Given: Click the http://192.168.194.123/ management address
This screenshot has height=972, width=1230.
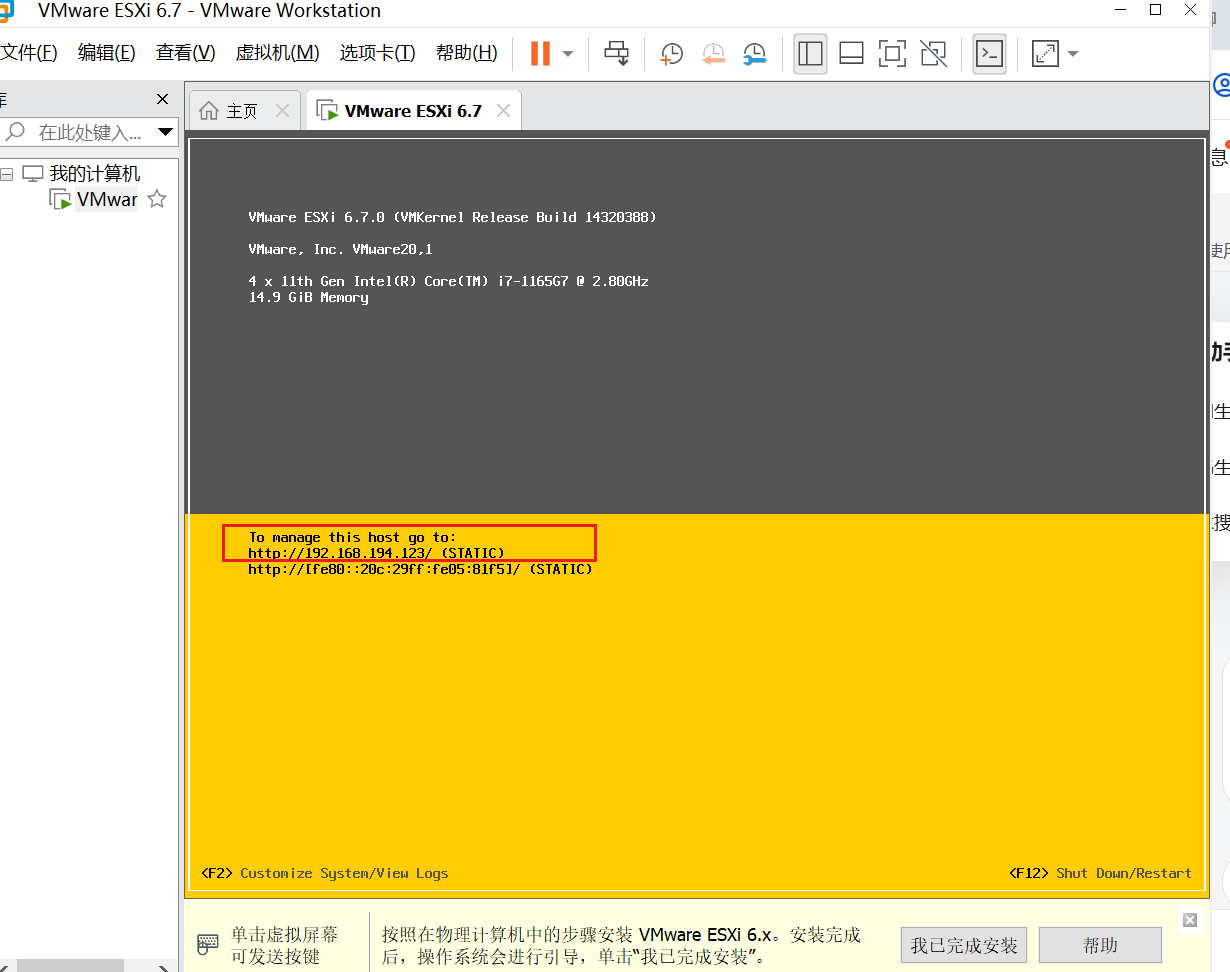Looking at the screenshot, I should pyautogui.click(x=340, y=553).
